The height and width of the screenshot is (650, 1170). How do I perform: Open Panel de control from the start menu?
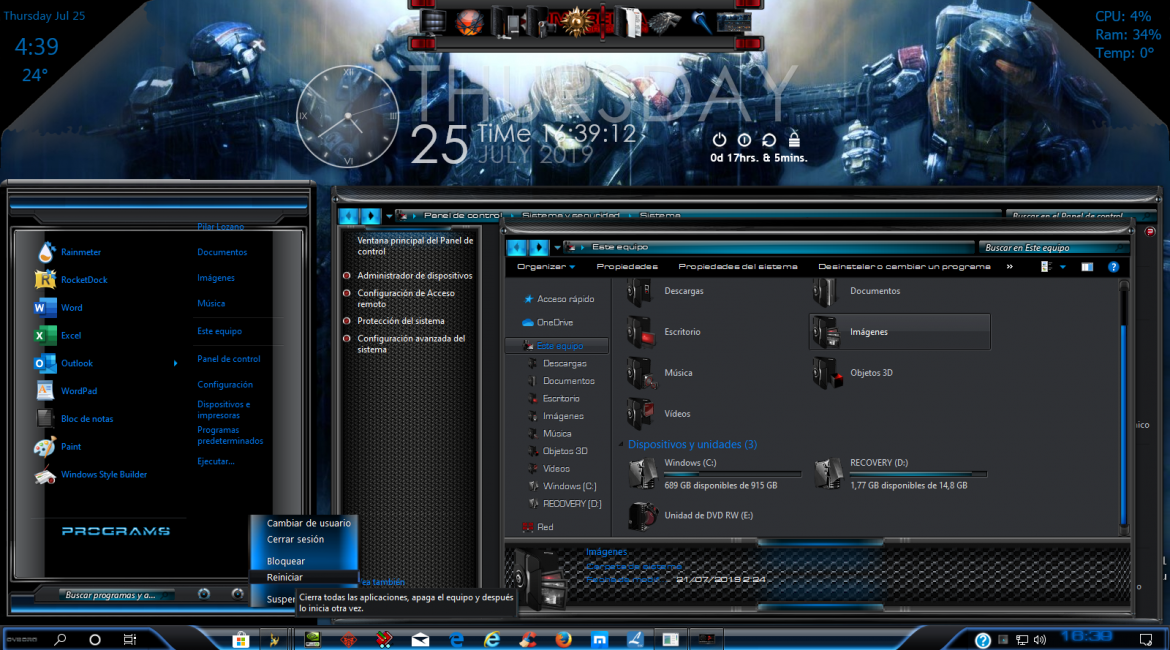[x=228, y=359]
